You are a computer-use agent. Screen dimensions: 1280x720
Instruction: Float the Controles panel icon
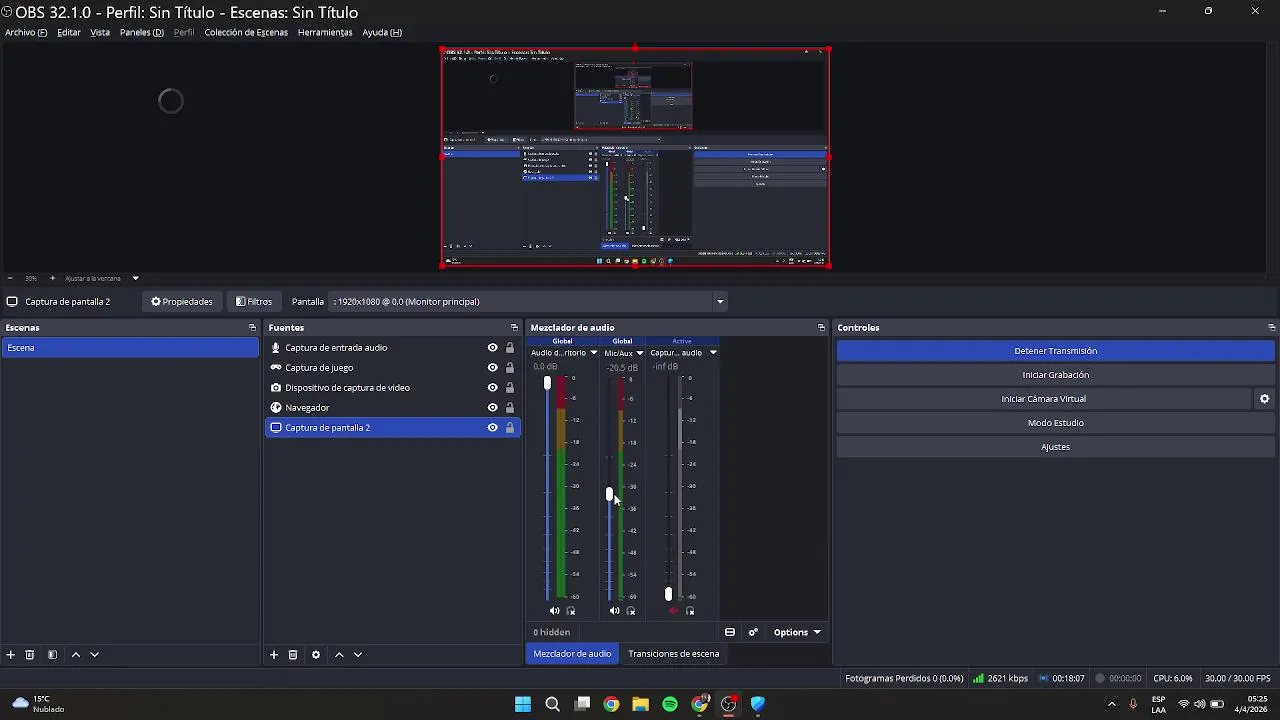pos(1271,328)
